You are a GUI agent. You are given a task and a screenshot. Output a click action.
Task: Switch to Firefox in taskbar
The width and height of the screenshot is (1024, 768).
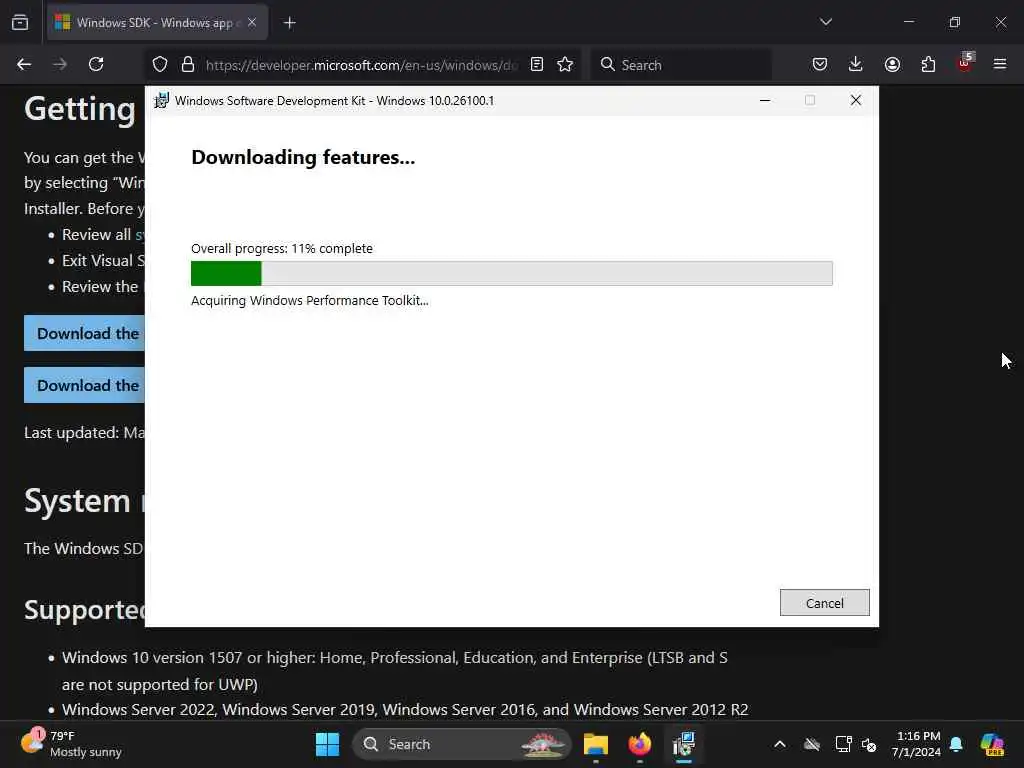640,744
